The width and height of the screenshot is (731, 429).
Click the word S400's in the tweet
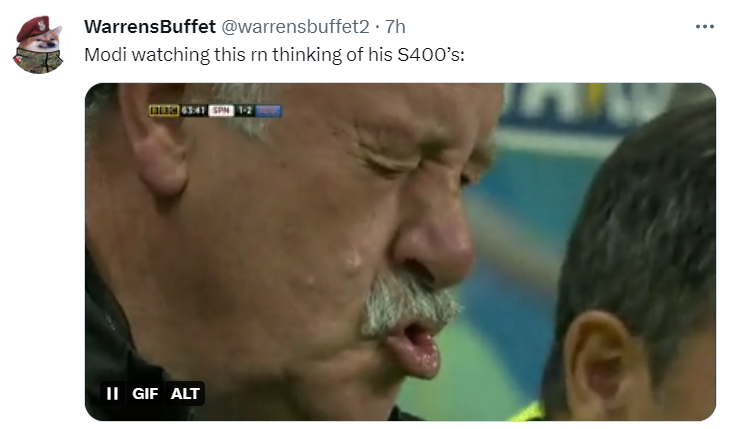tap(431, 55)
